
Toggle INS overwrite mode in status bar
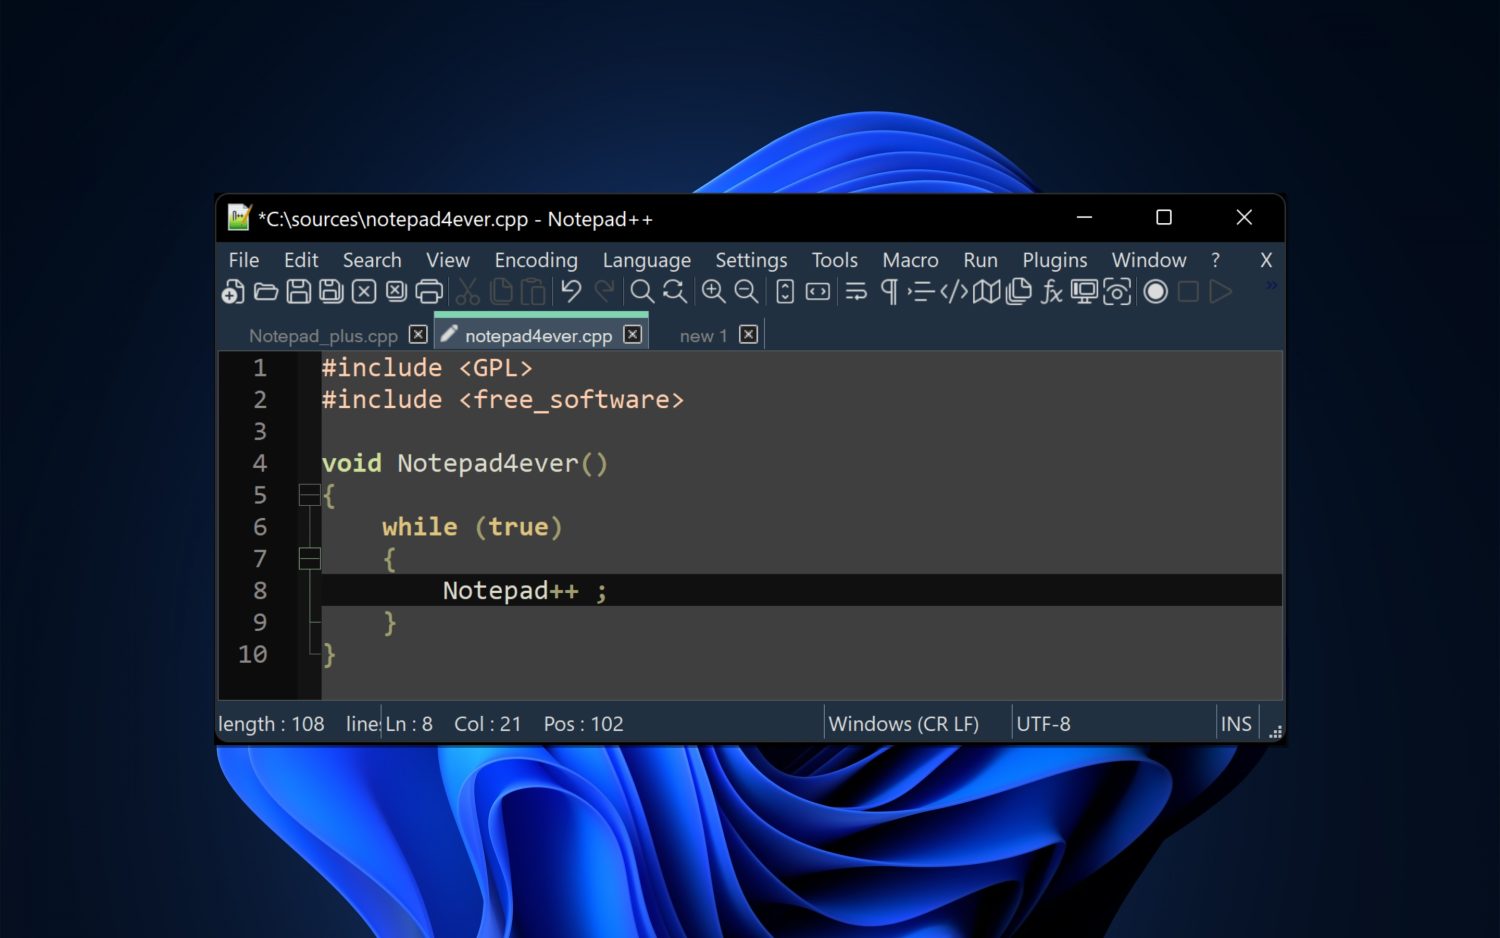[1236, 723]
